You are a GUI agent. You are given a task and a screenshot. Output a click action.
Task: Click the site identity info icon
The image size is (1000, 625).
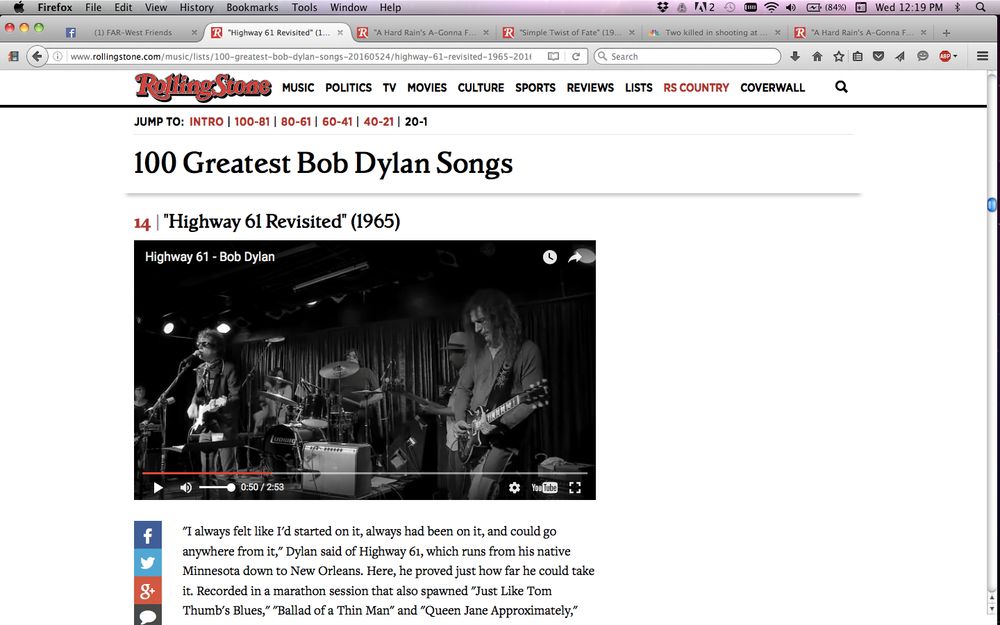[57, 56]
